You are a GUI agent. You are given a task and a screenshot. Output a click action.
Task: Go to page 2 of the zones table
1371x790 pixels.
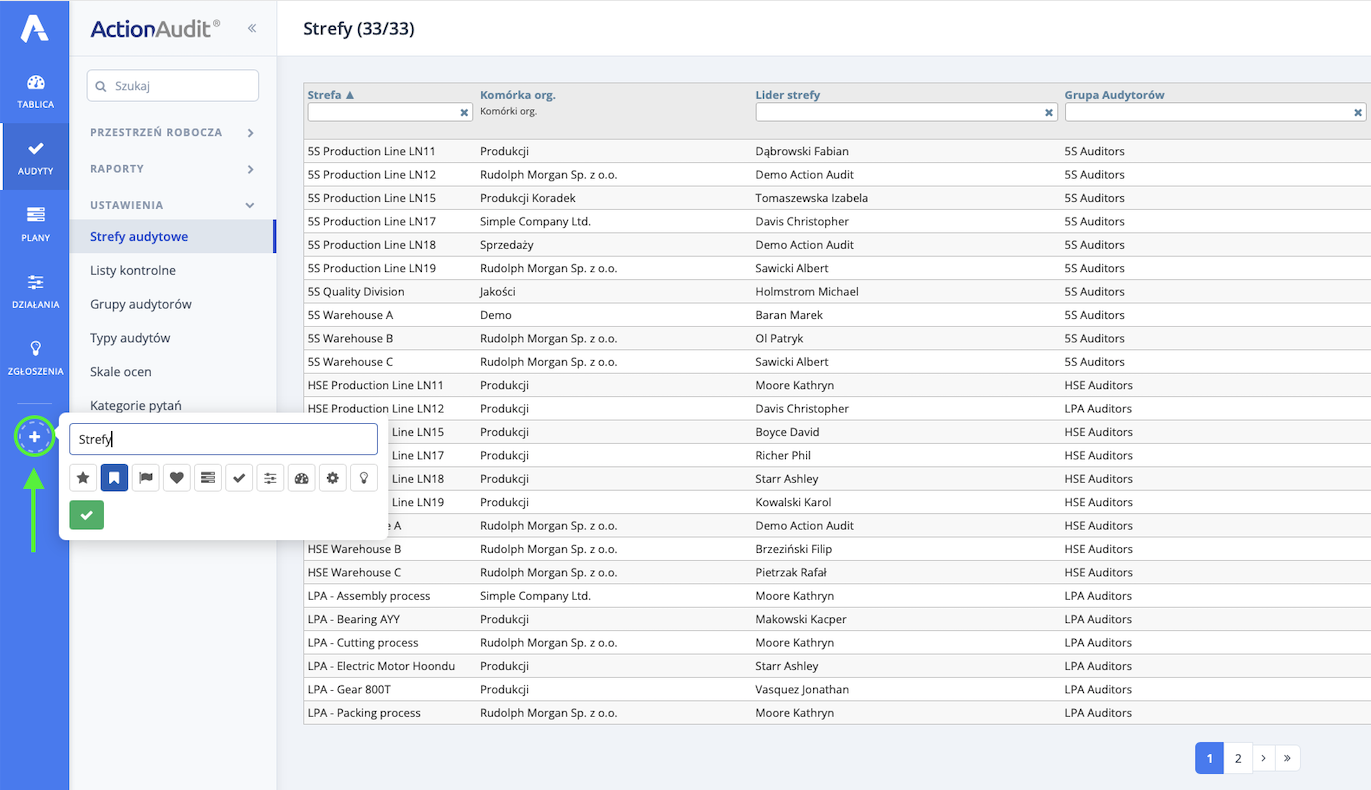click(x=1238, y=758)
